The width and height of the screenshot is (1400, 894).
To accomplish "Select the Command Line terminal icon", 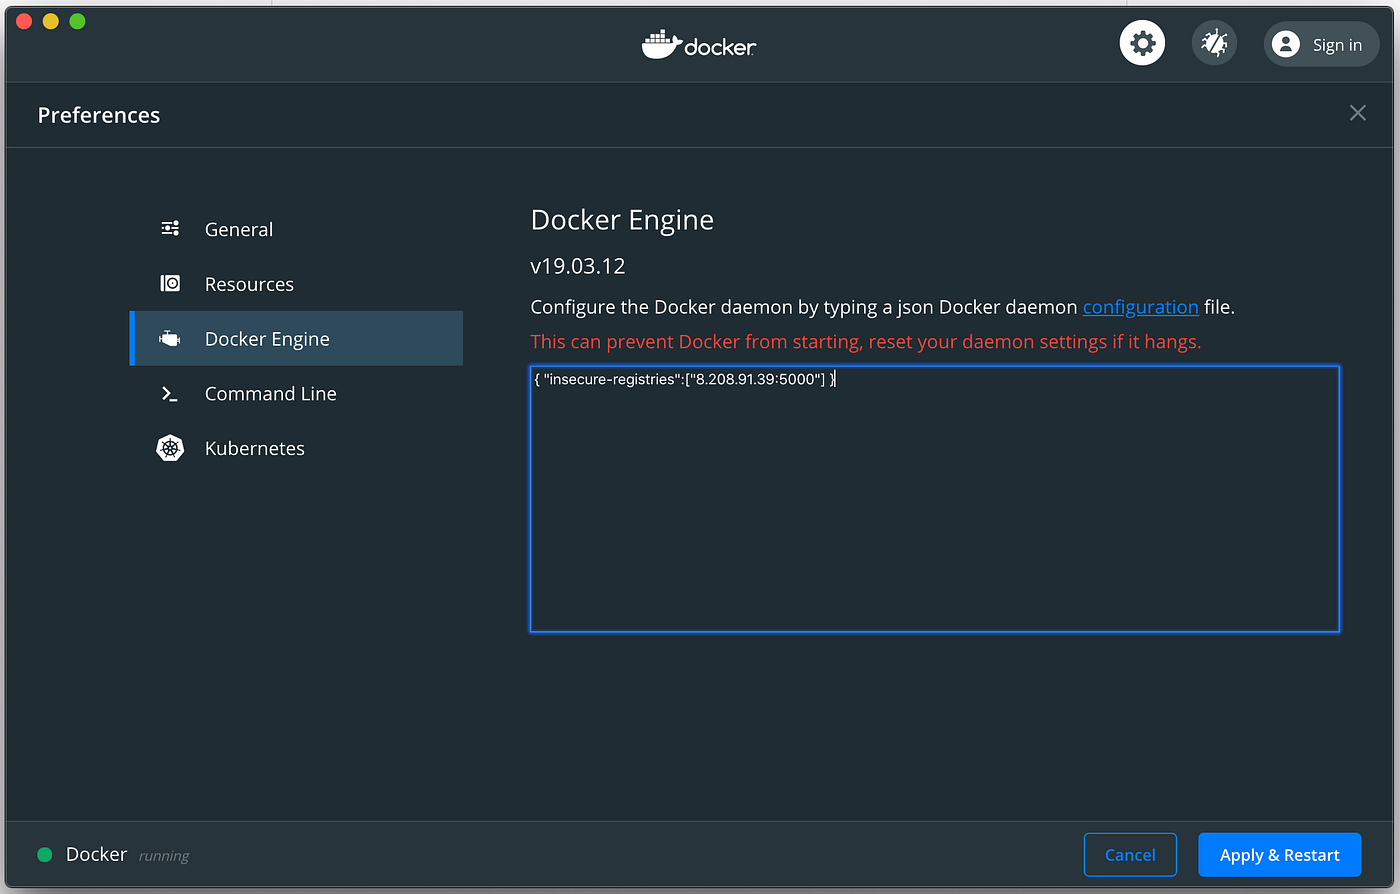I will [170, 393].
